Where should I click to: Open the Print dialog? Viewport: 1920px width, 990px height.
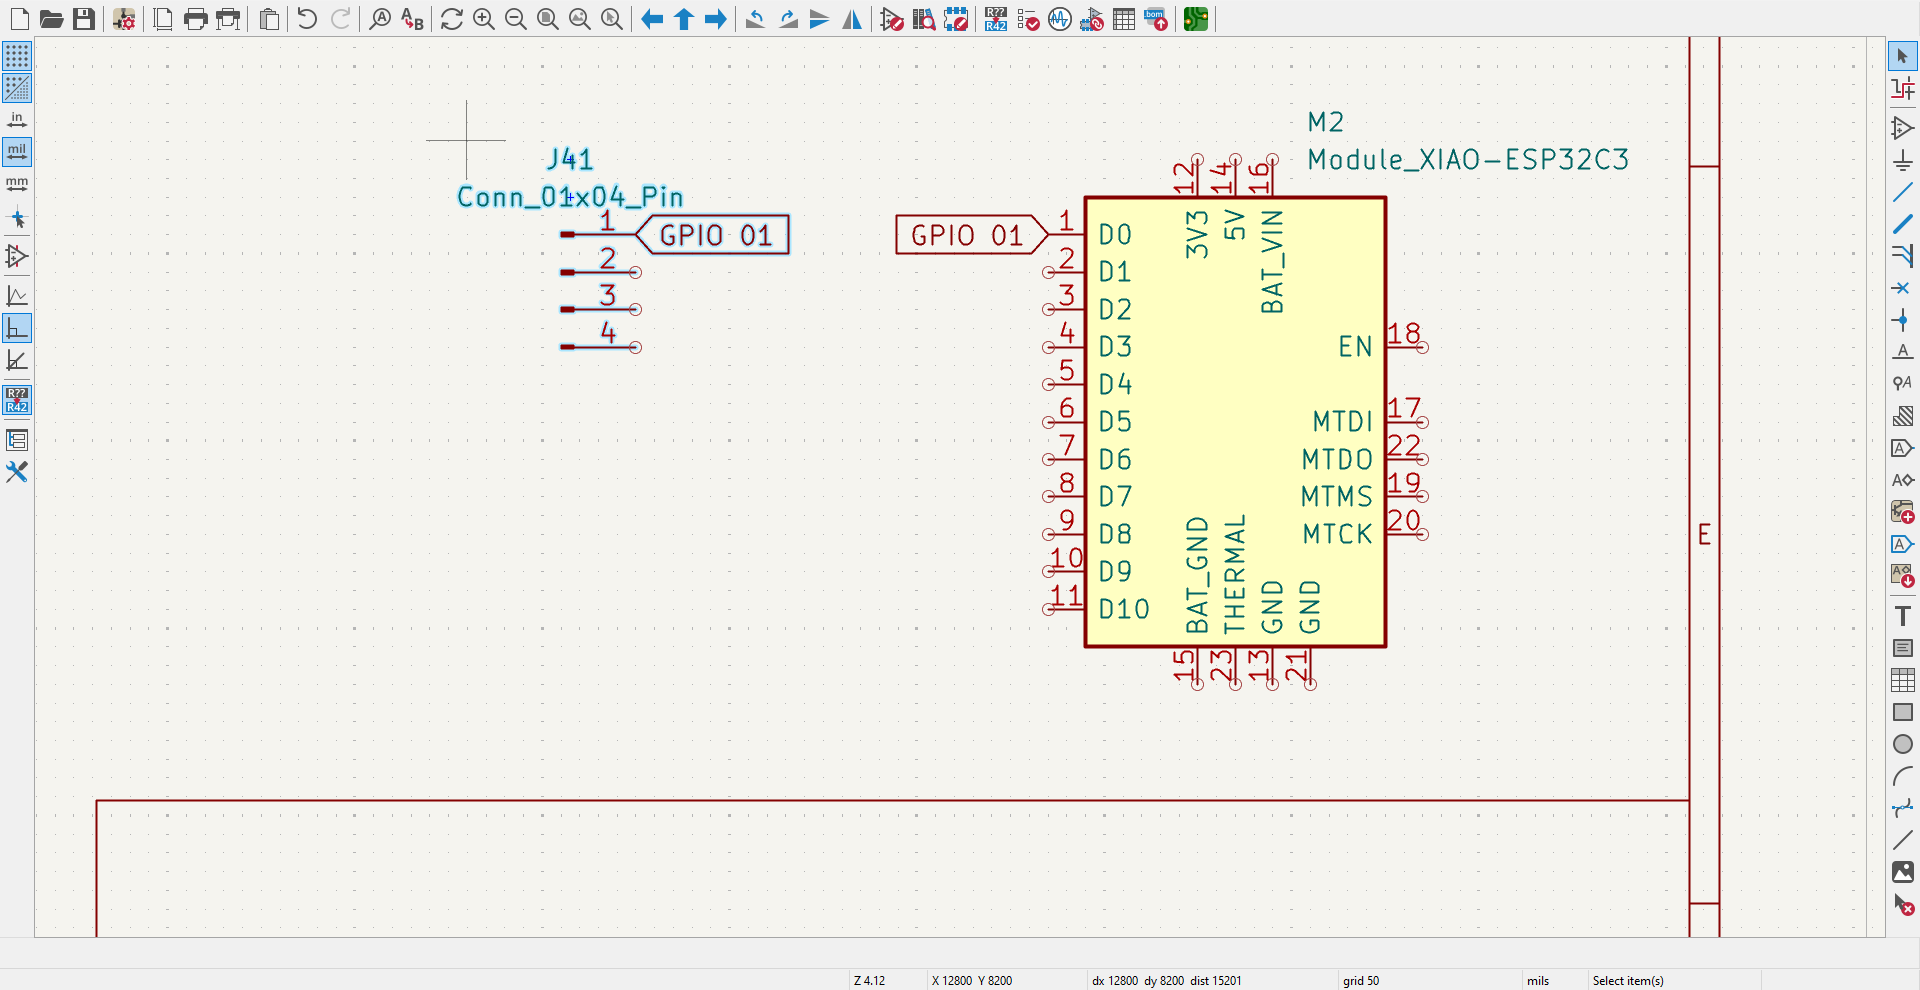click(x=196, y=19)
